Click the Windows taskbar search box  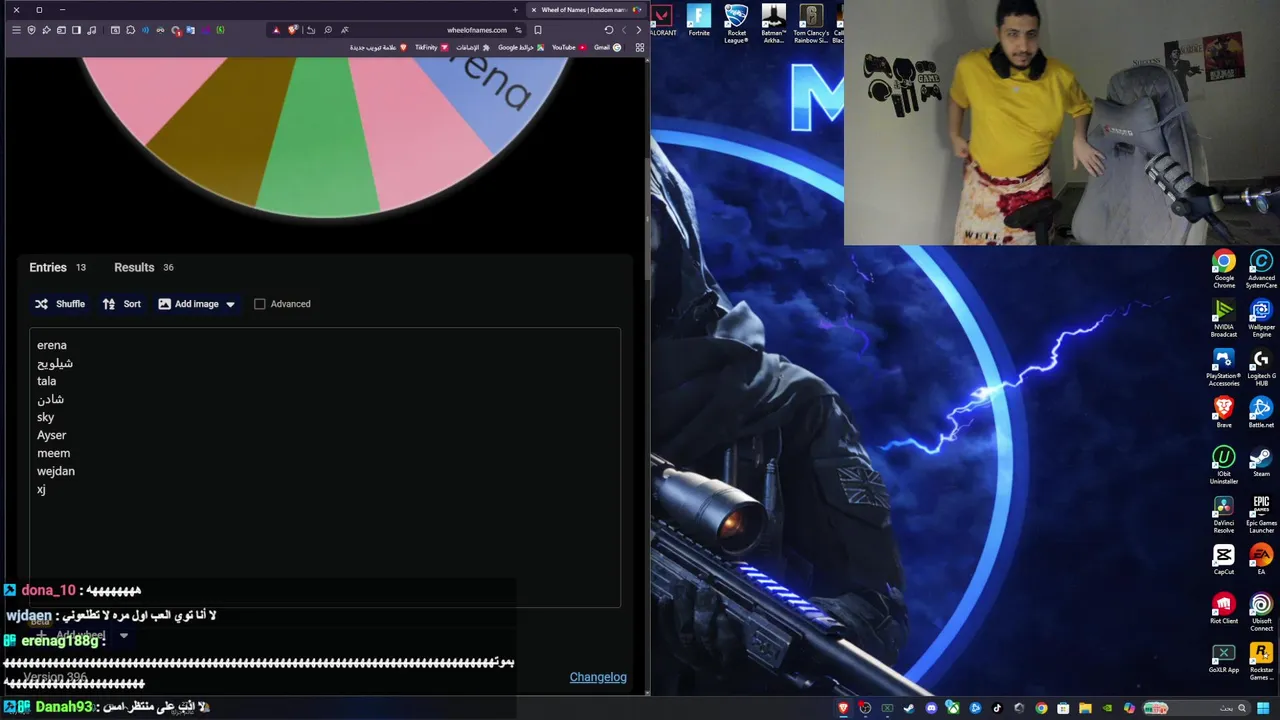pos(1197,708)
